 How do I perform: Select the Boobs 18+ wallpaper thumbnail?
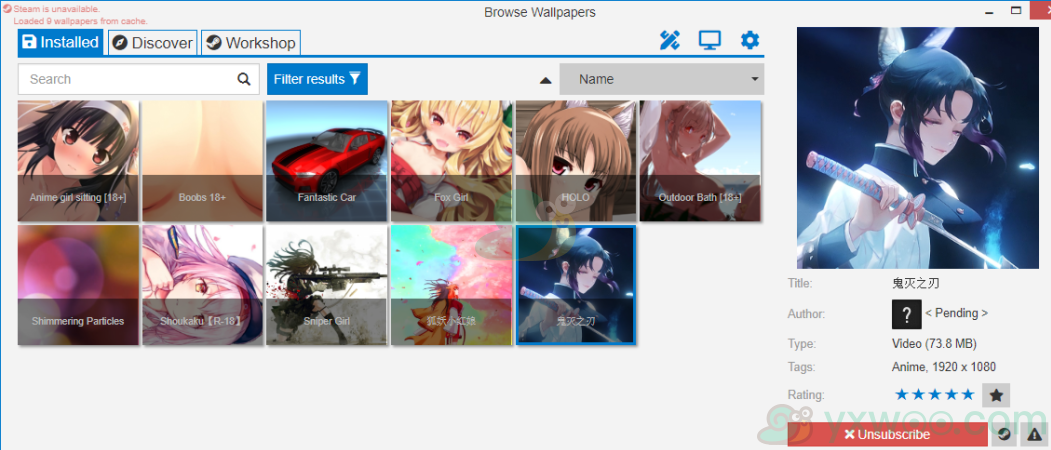(202, 161)
